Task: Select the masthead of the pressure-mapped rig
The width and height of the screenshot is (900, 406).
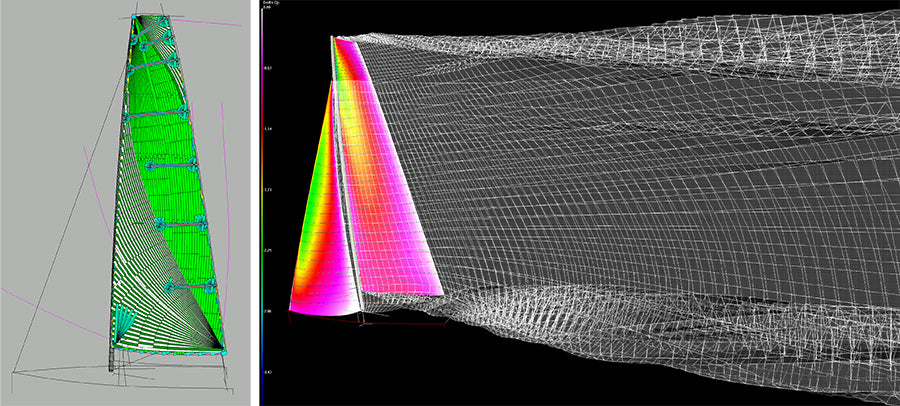Action: (x=334, y=38)
